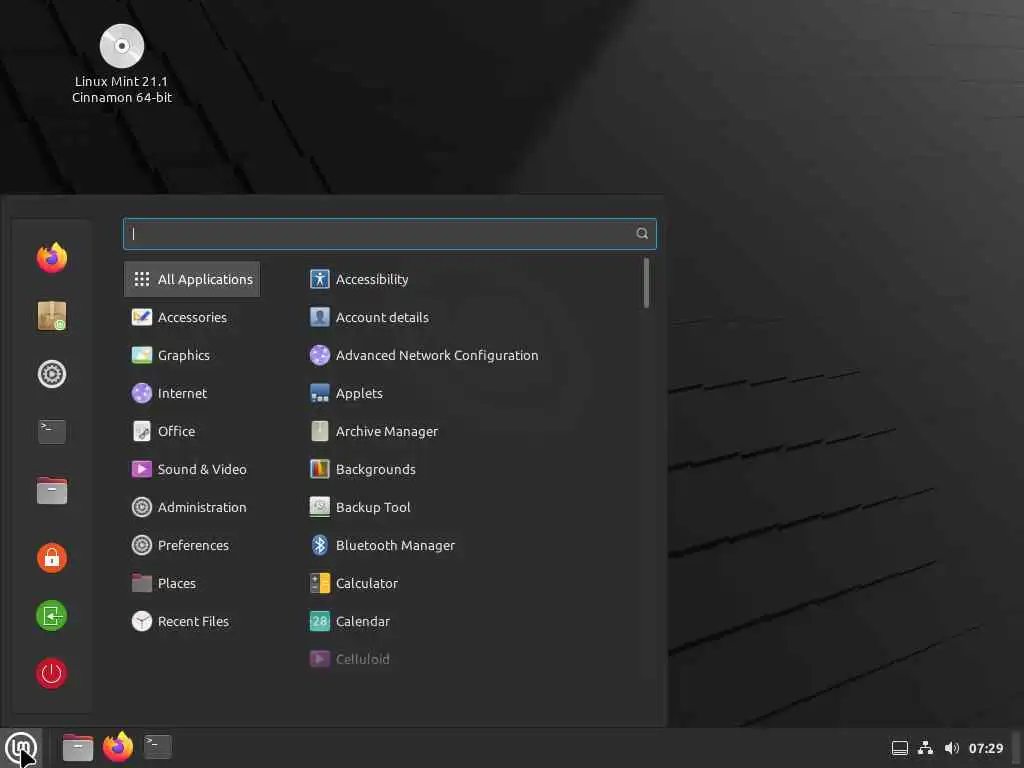Launch Calculator app

pyautogui.click(x=354, y=583)
